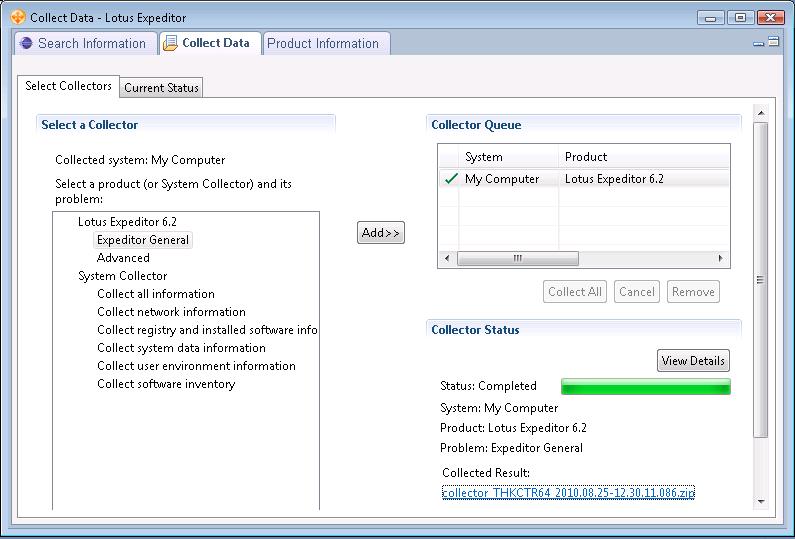Open the Product Information tab
This screenshot has height=539, width=795.
[327, 43]
